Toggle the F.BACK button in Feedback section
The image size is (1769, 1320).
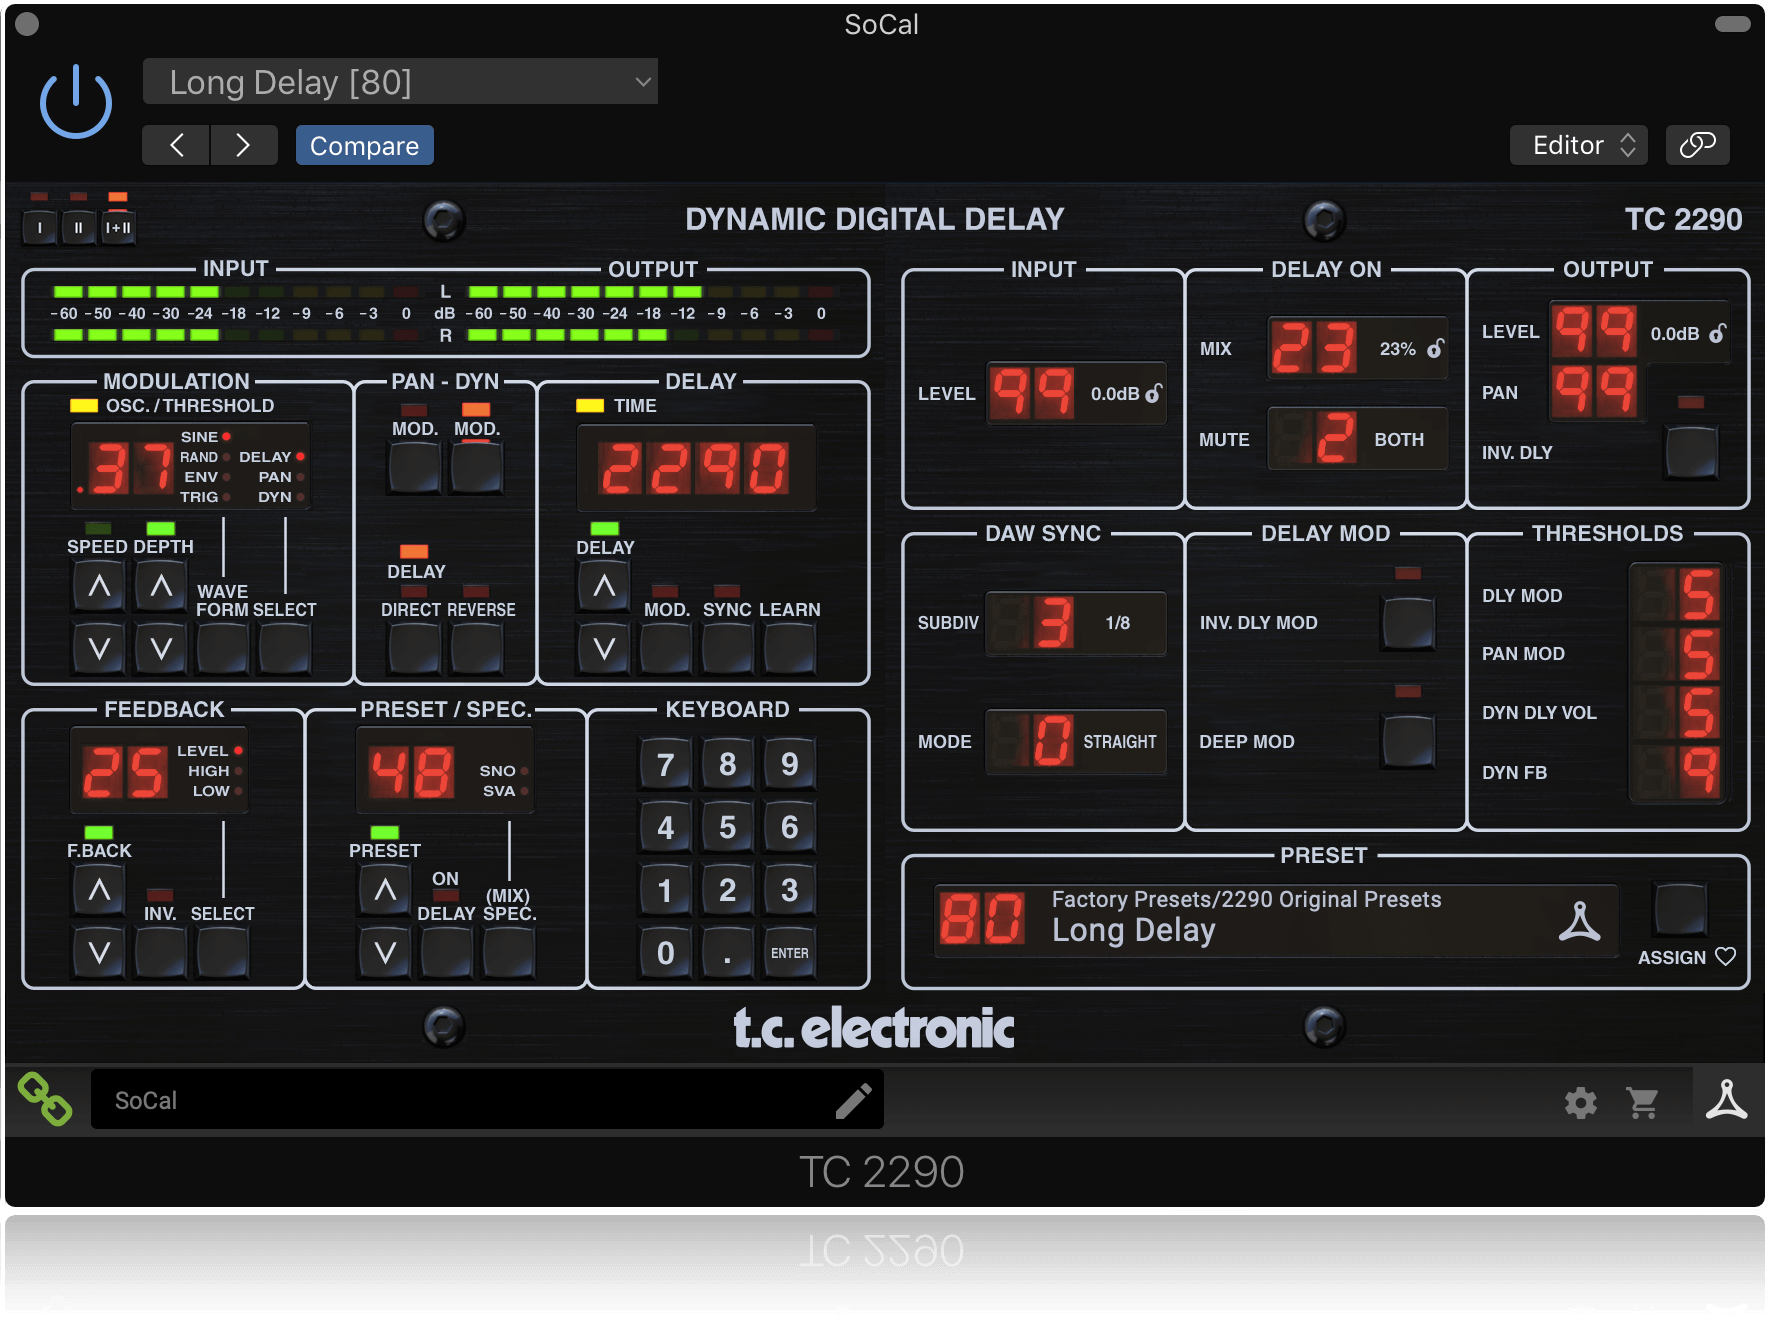[x=98, y=833]
